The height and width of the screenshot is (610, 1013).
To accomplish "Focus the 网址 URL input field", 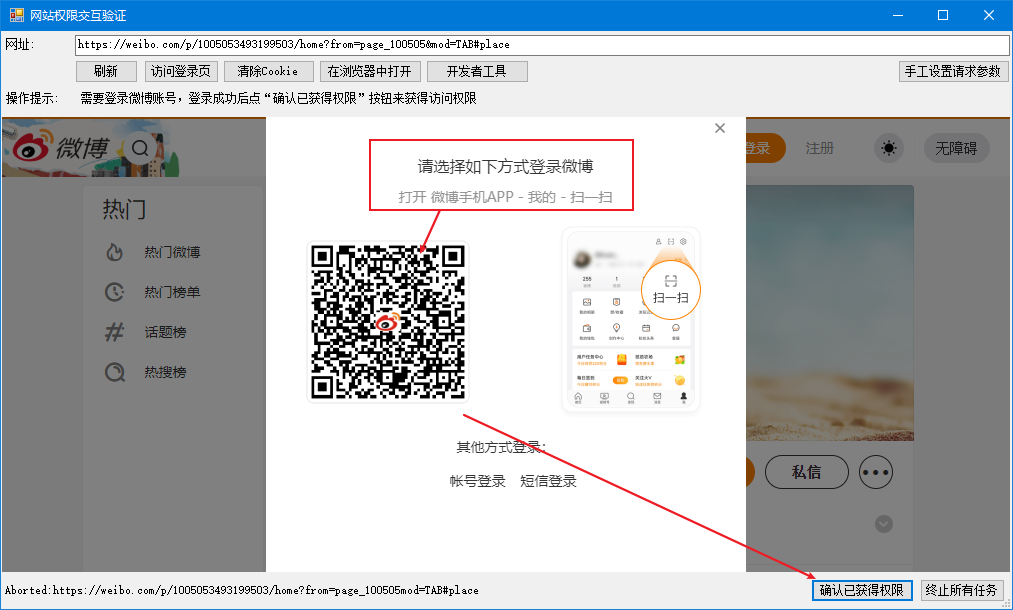I will (x=541, y=45).
